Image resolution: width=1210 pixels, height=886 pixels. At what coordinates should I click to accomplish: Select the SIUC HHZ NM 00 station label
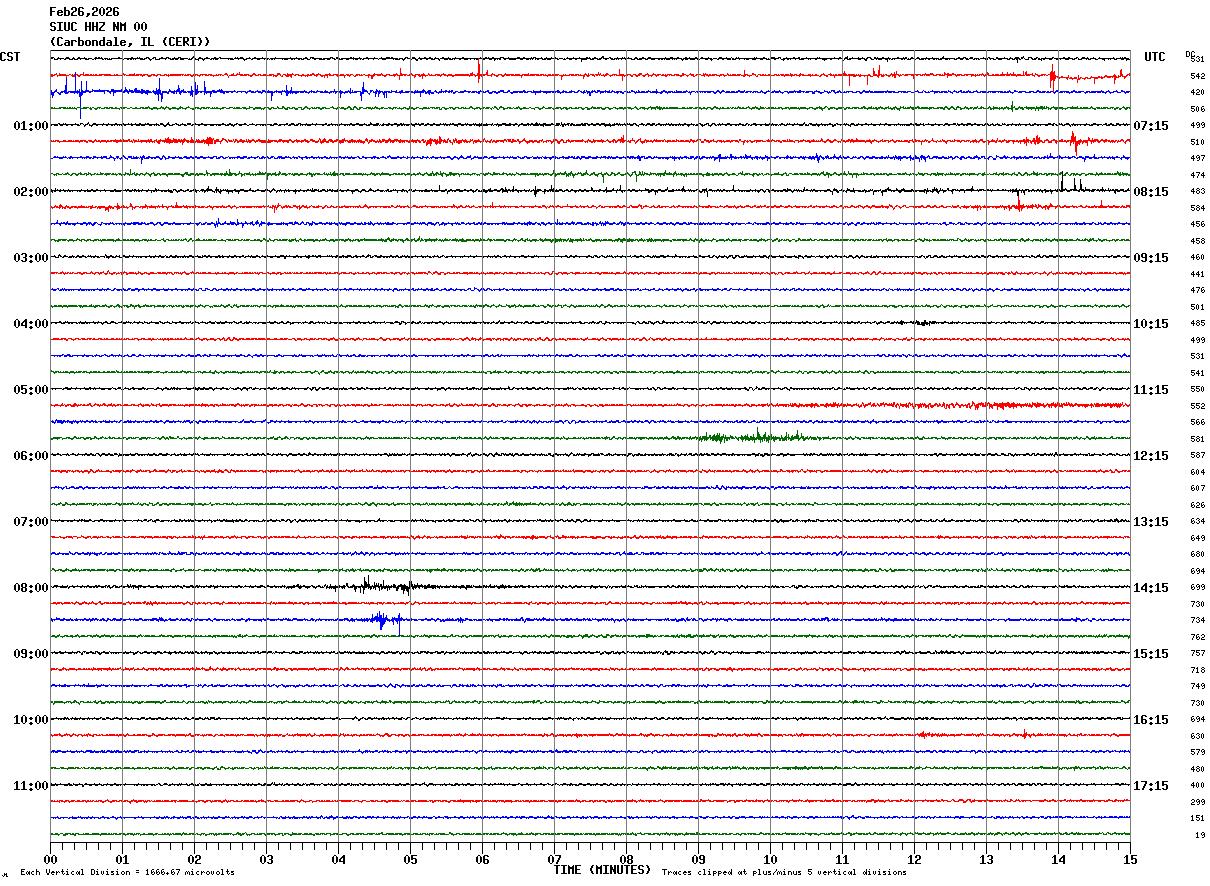[x=98, y=27]
